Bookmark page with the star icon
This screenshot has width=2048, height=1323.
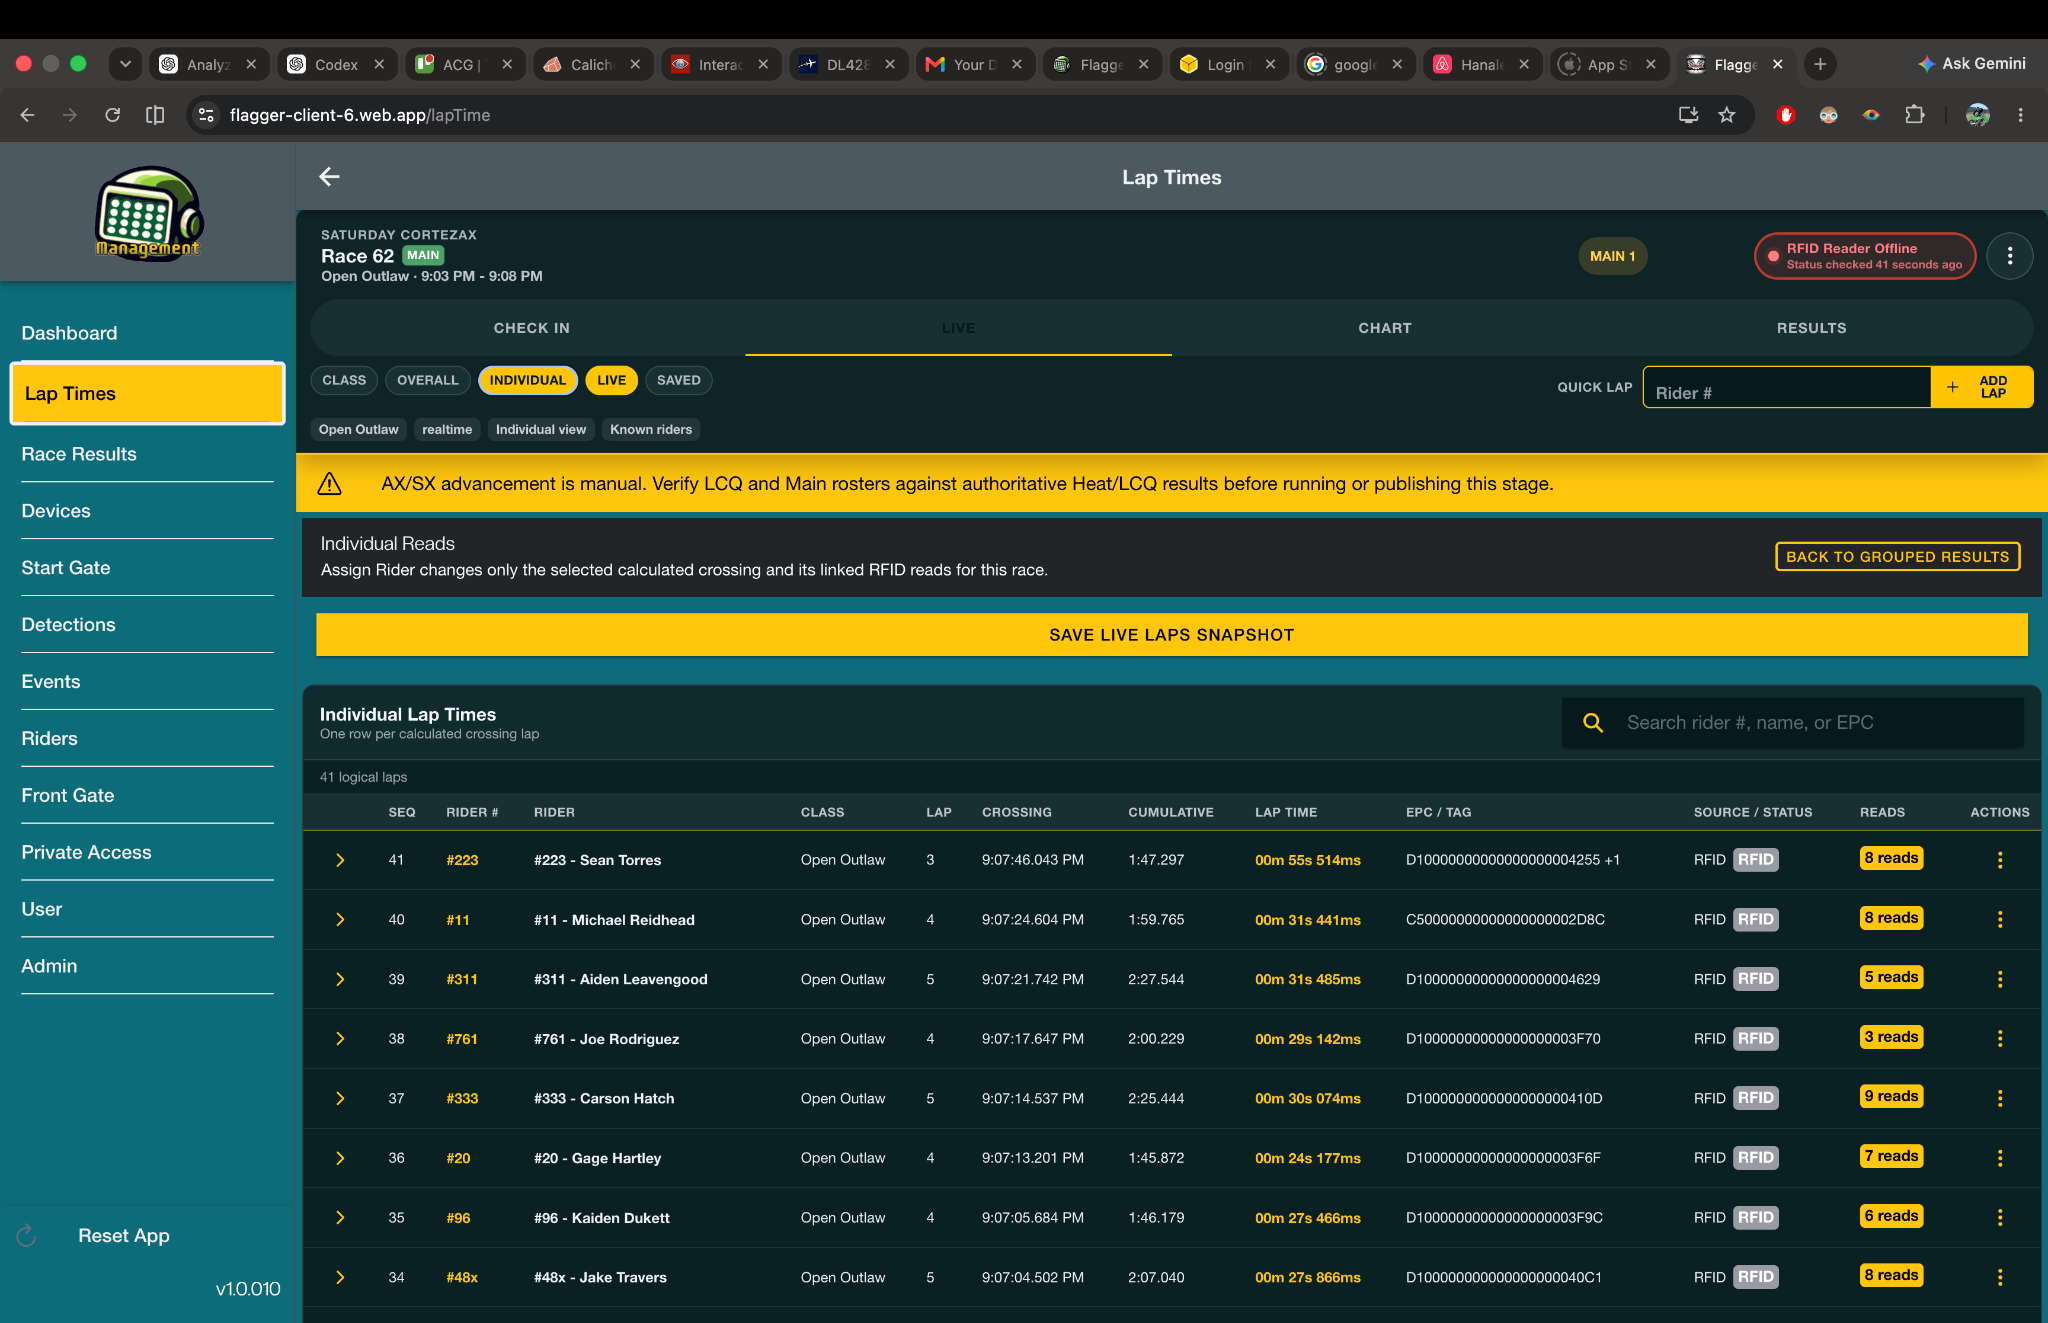(1727, 115)
